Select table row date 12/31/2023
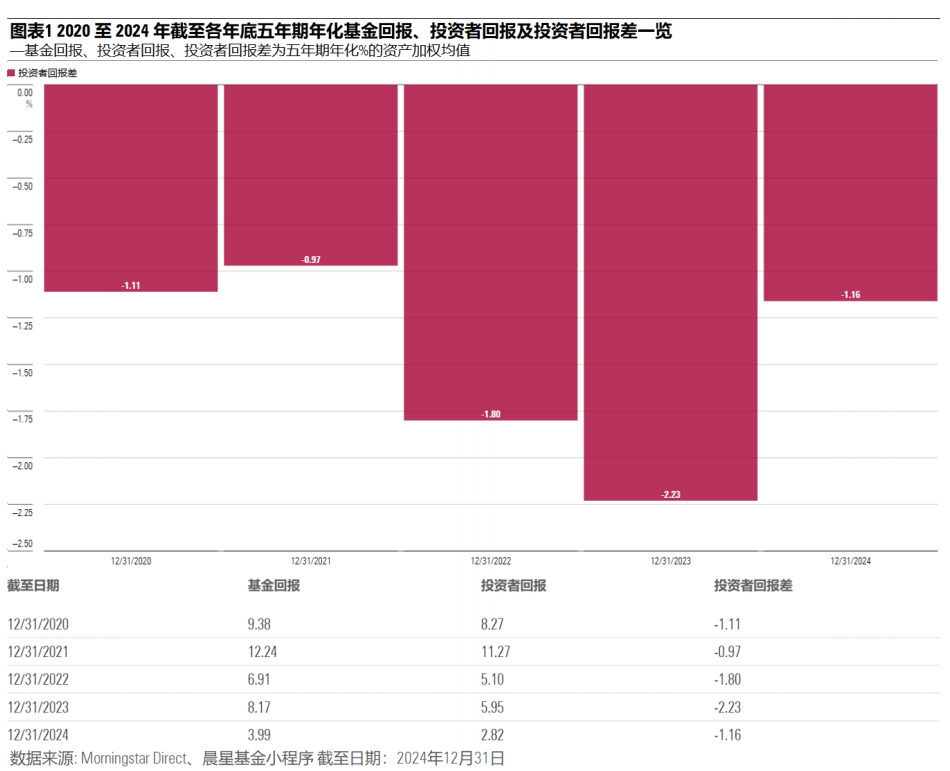Viewport: 950px width, 771px height. pos(38,707)
